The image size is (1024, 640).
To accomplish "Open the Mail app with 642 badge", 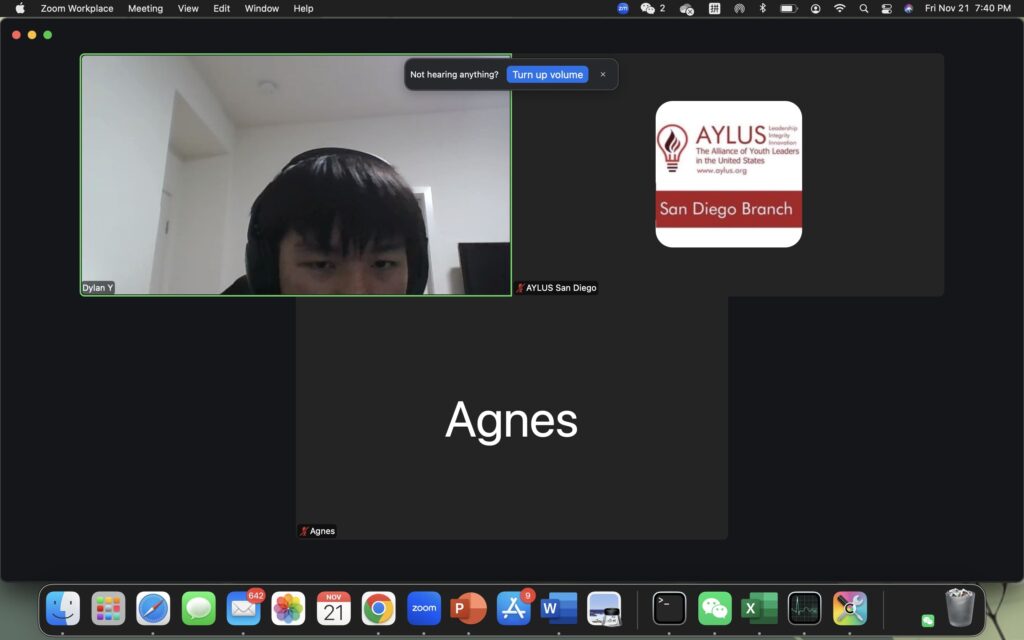I will [x=243, y=608].
